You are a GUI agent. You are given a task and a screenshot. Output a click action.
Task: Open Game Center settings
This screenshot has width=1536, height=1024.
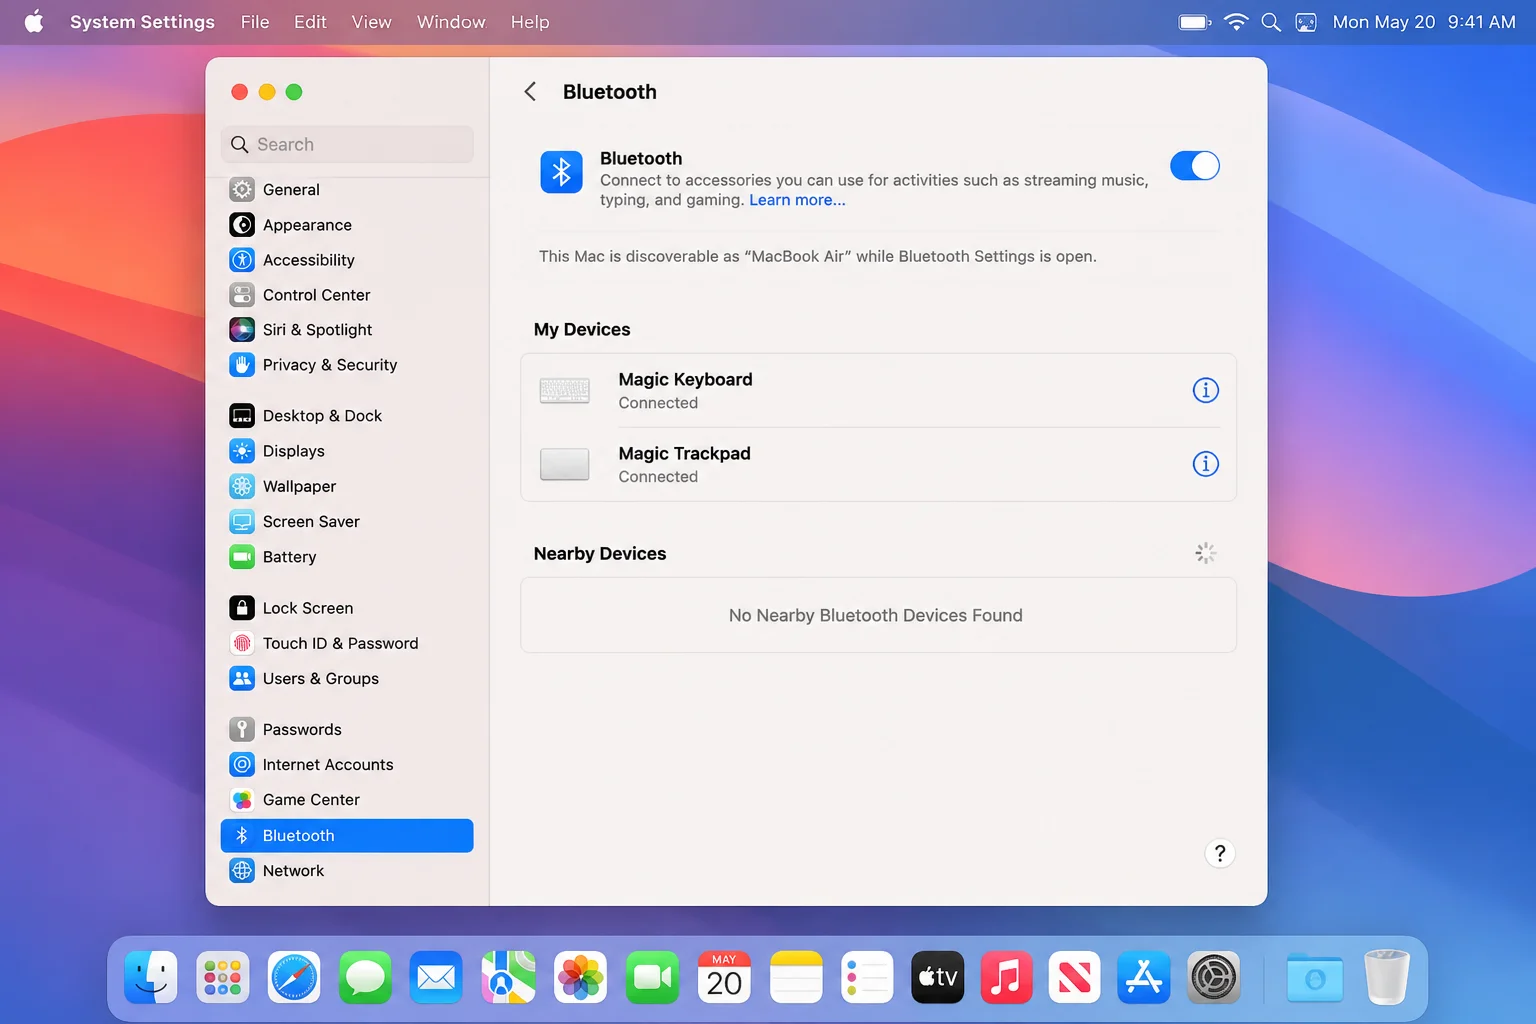[x=347, y=800]
